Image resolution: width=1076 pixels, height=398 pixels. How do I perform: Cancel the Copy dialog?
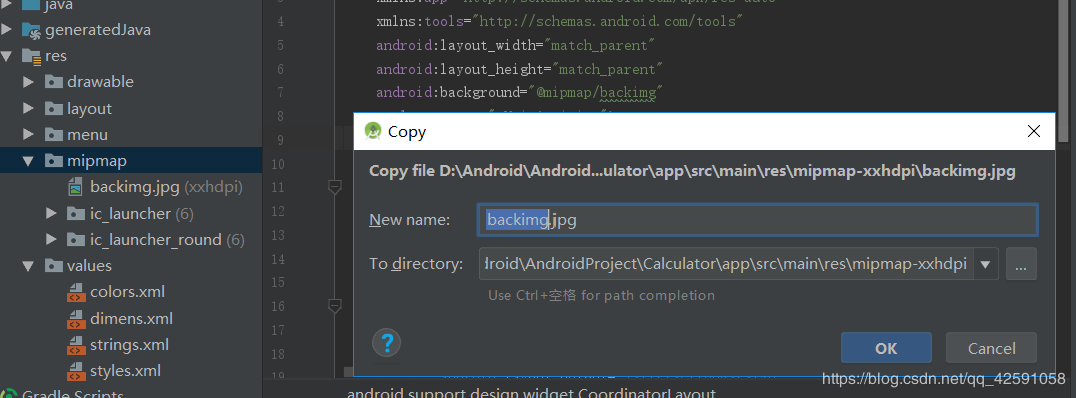tap(991, 348)
